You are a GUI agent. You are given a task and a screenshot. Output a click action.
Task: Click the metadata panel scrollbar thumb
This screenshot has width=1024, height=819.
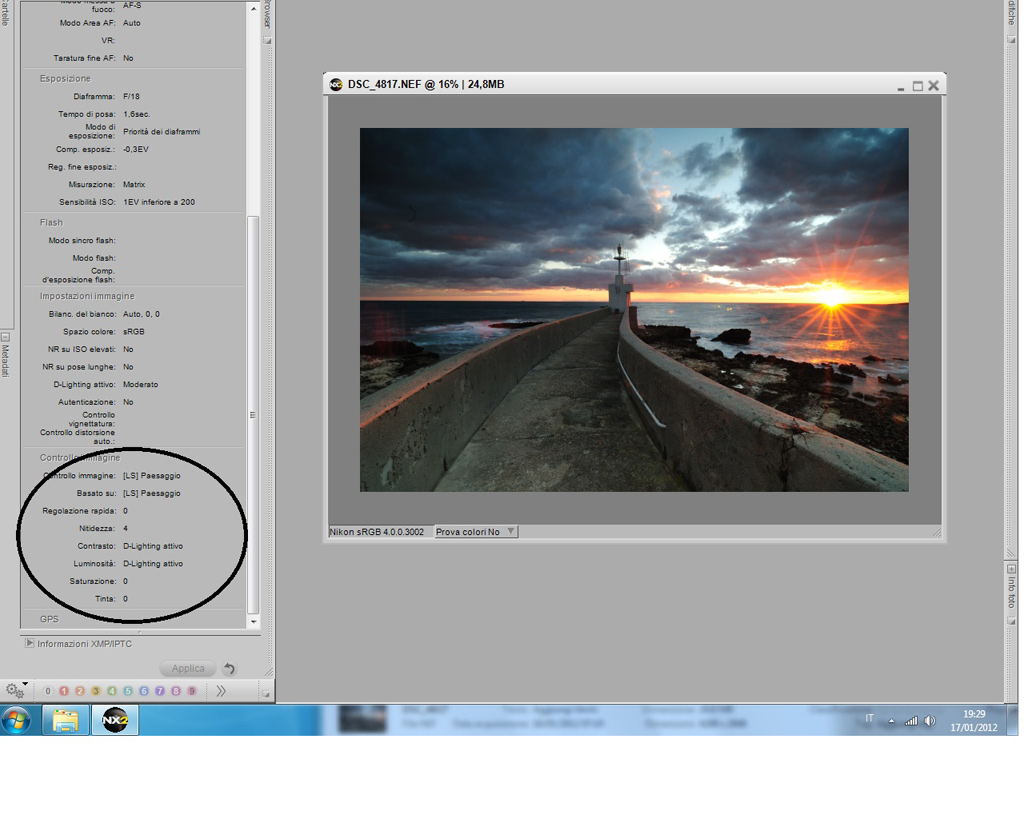[253, 414]
